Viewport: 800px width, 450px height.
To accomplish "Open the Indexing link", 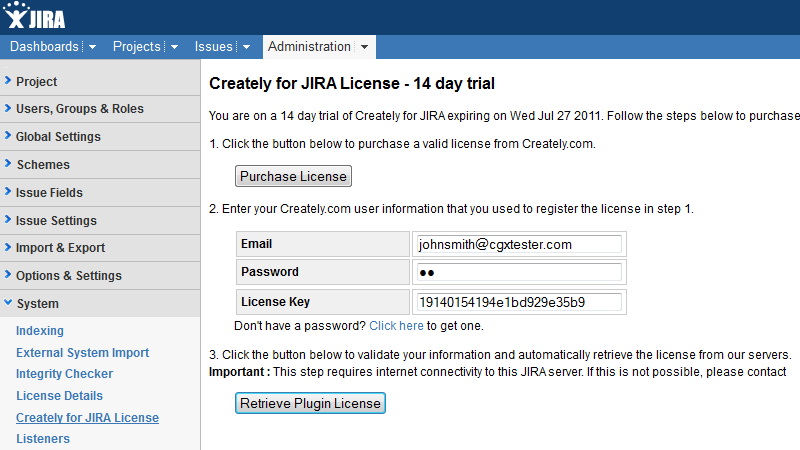I will pos(40,331).
